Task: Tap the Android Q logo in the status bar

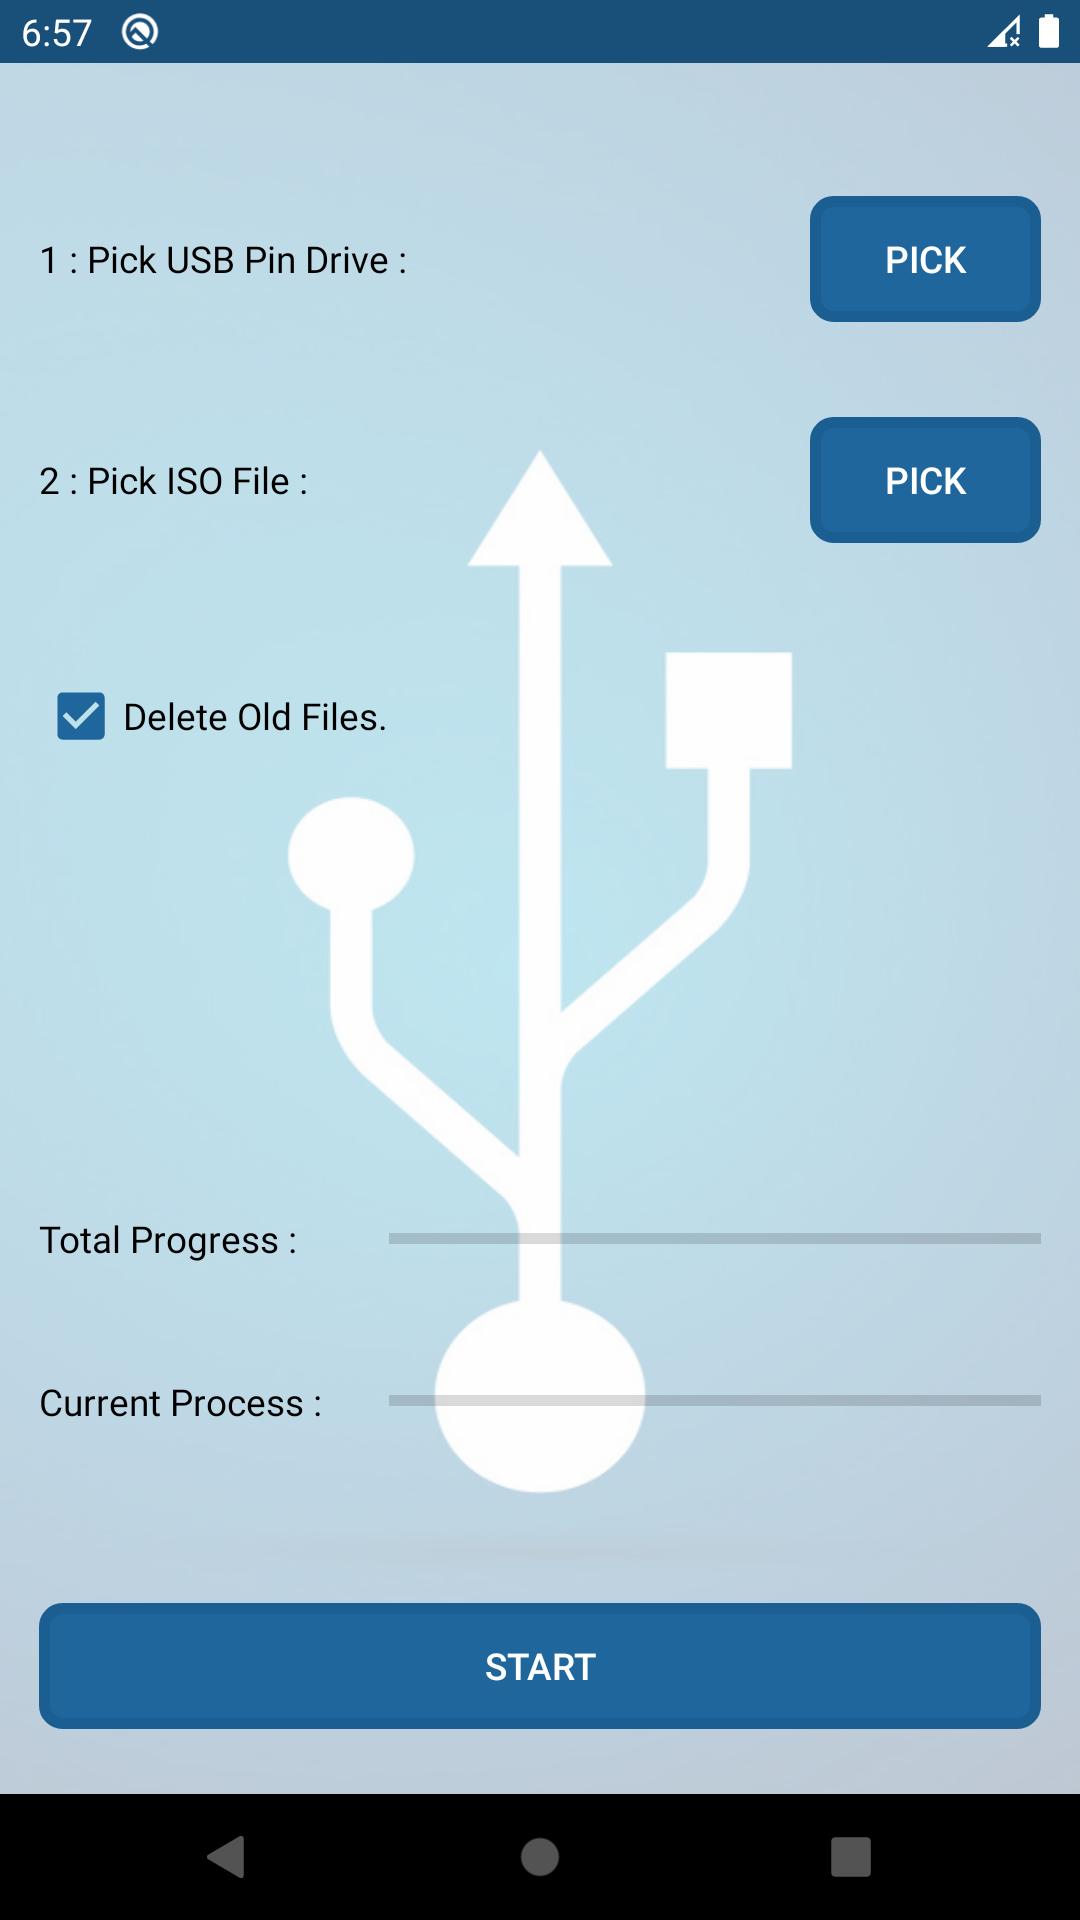Action: pos(141,30)
